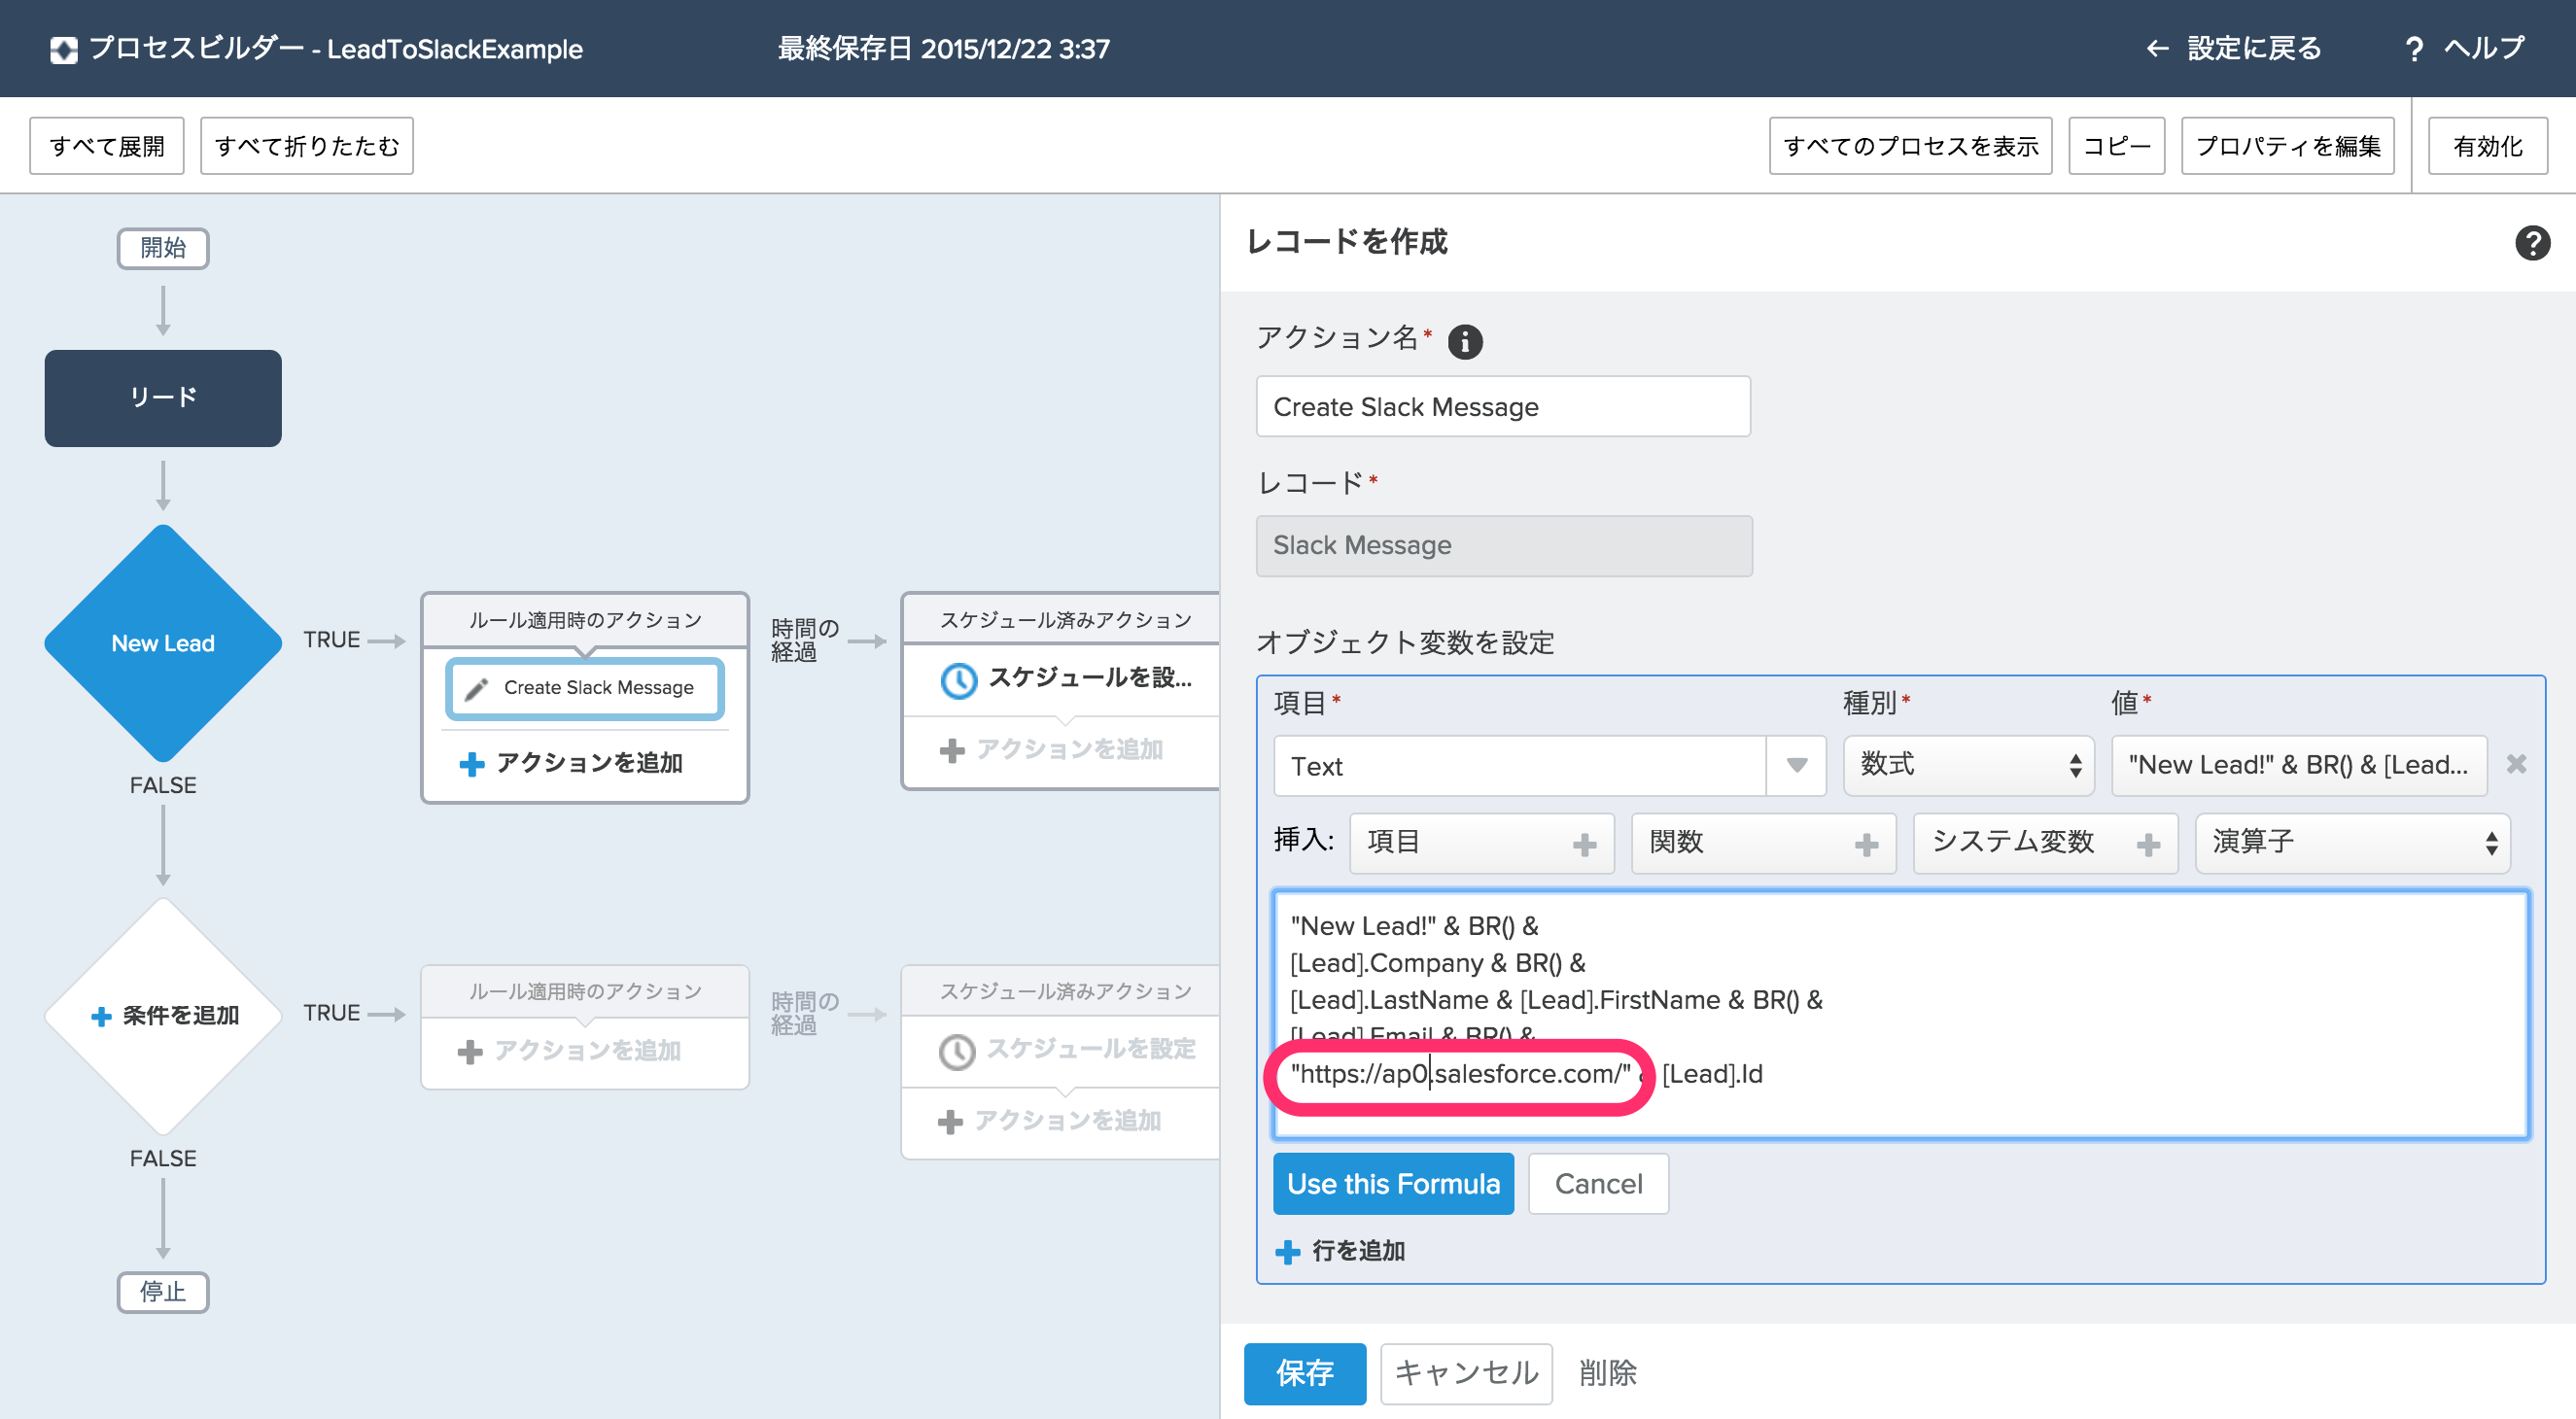The image size is (2576, 1419).
Task: Click ルール適用時のアクション header for New Lead
Action: click(585, 620)
